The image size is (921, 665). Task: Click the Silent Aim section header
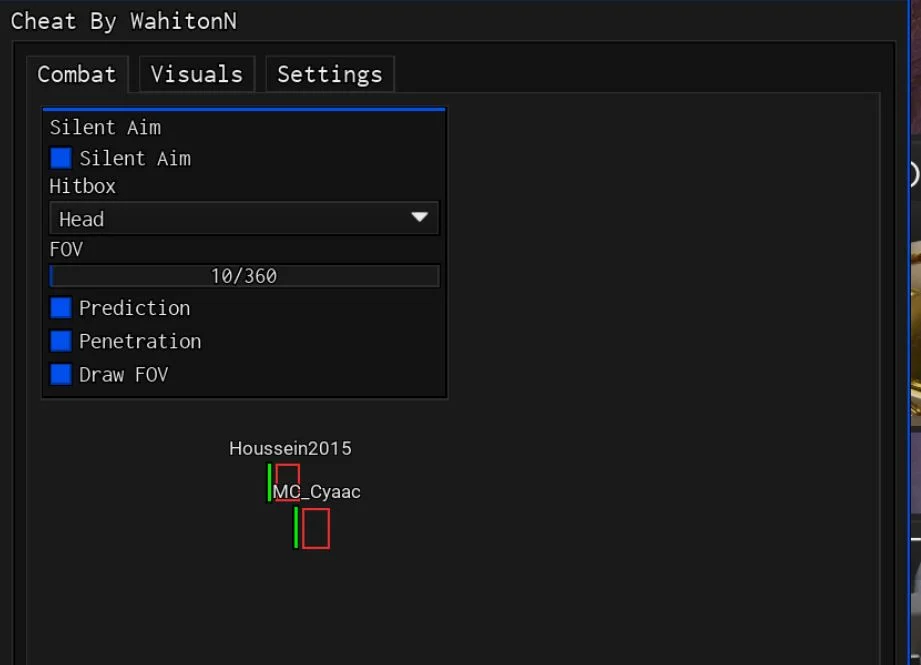105,127
